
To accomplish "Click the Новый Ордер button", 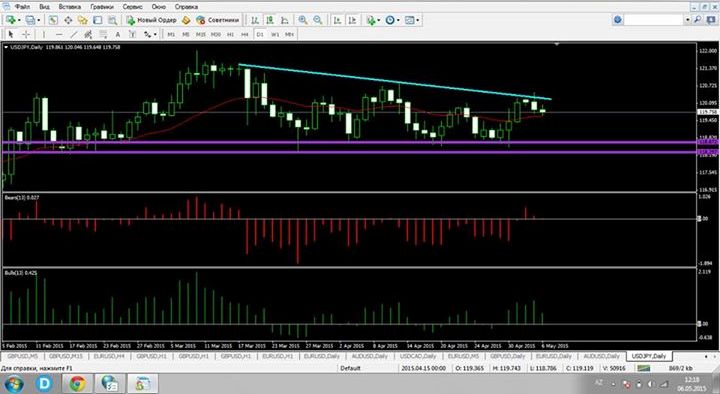I will [x=152, y=20].
